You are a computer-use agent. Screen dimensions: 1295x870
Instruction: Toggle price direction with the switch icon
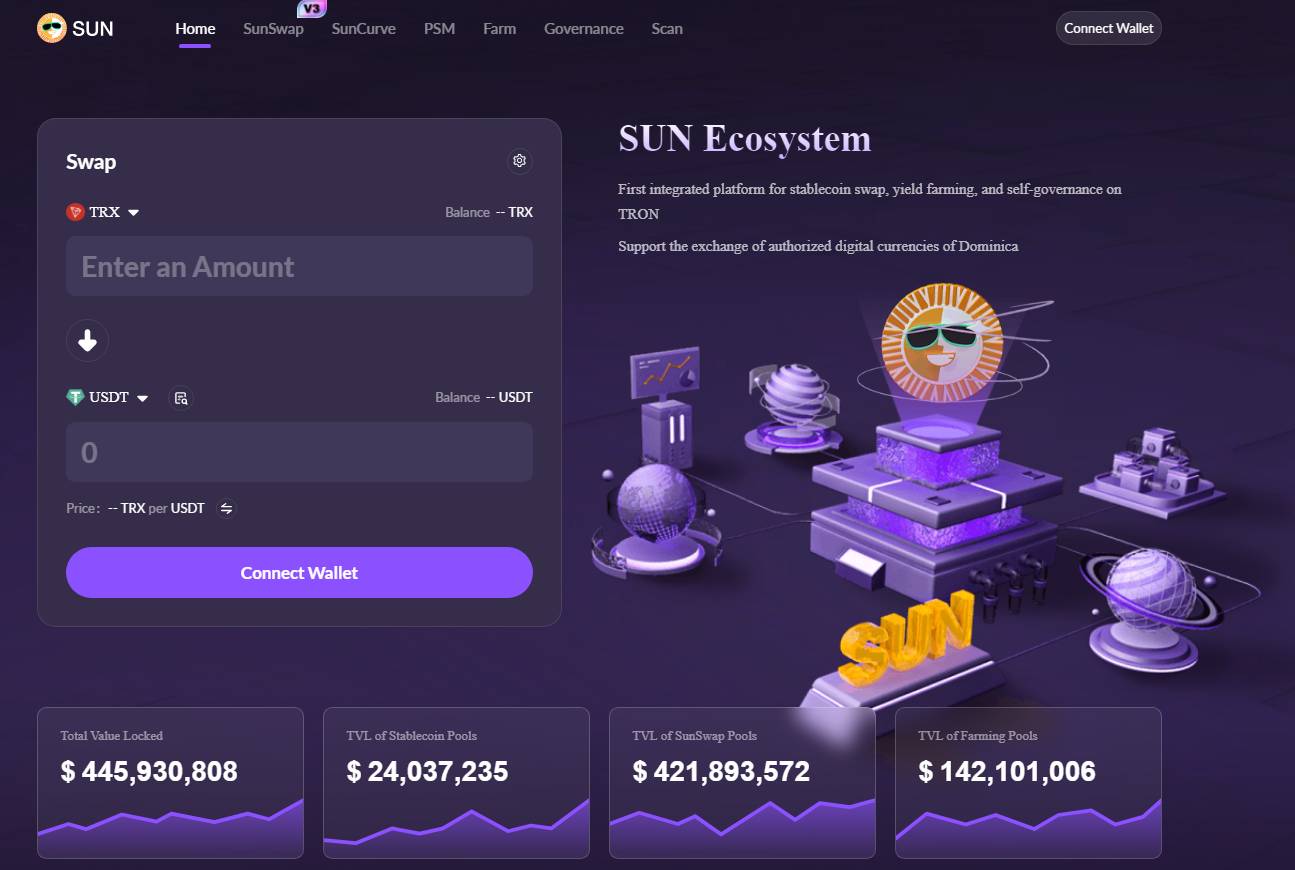click(226, 508)
